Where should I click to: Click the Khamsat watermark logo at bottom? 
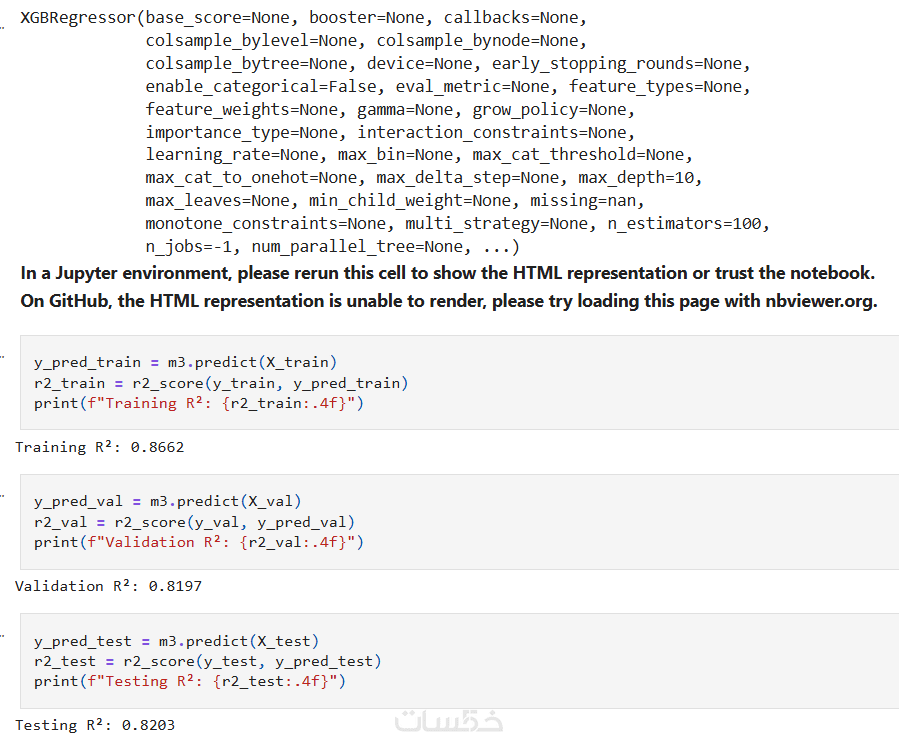click(x=449, y=720)
